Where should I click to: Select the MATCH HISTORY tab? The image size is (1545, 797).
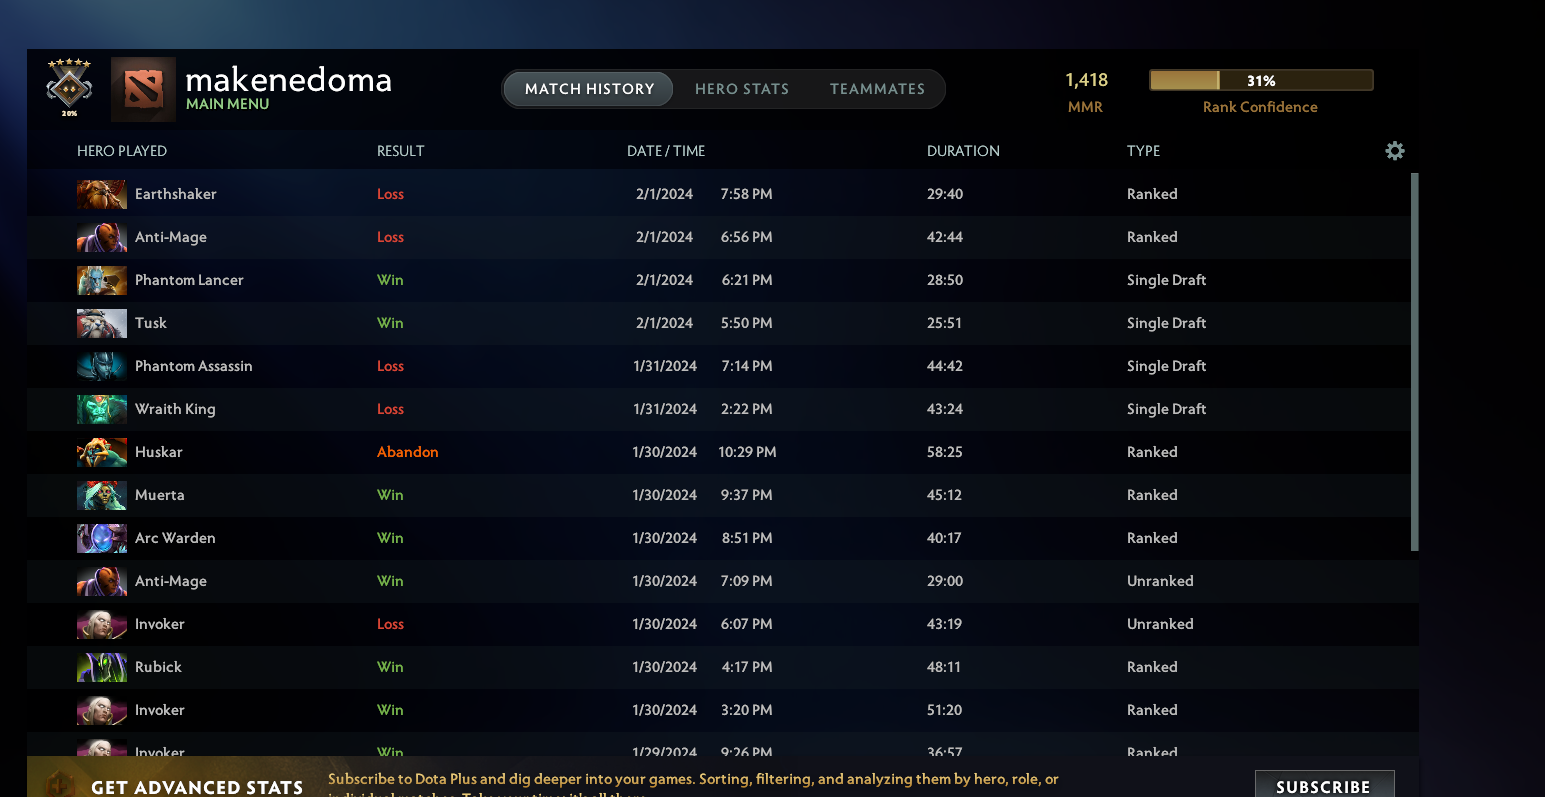(588, 88)
